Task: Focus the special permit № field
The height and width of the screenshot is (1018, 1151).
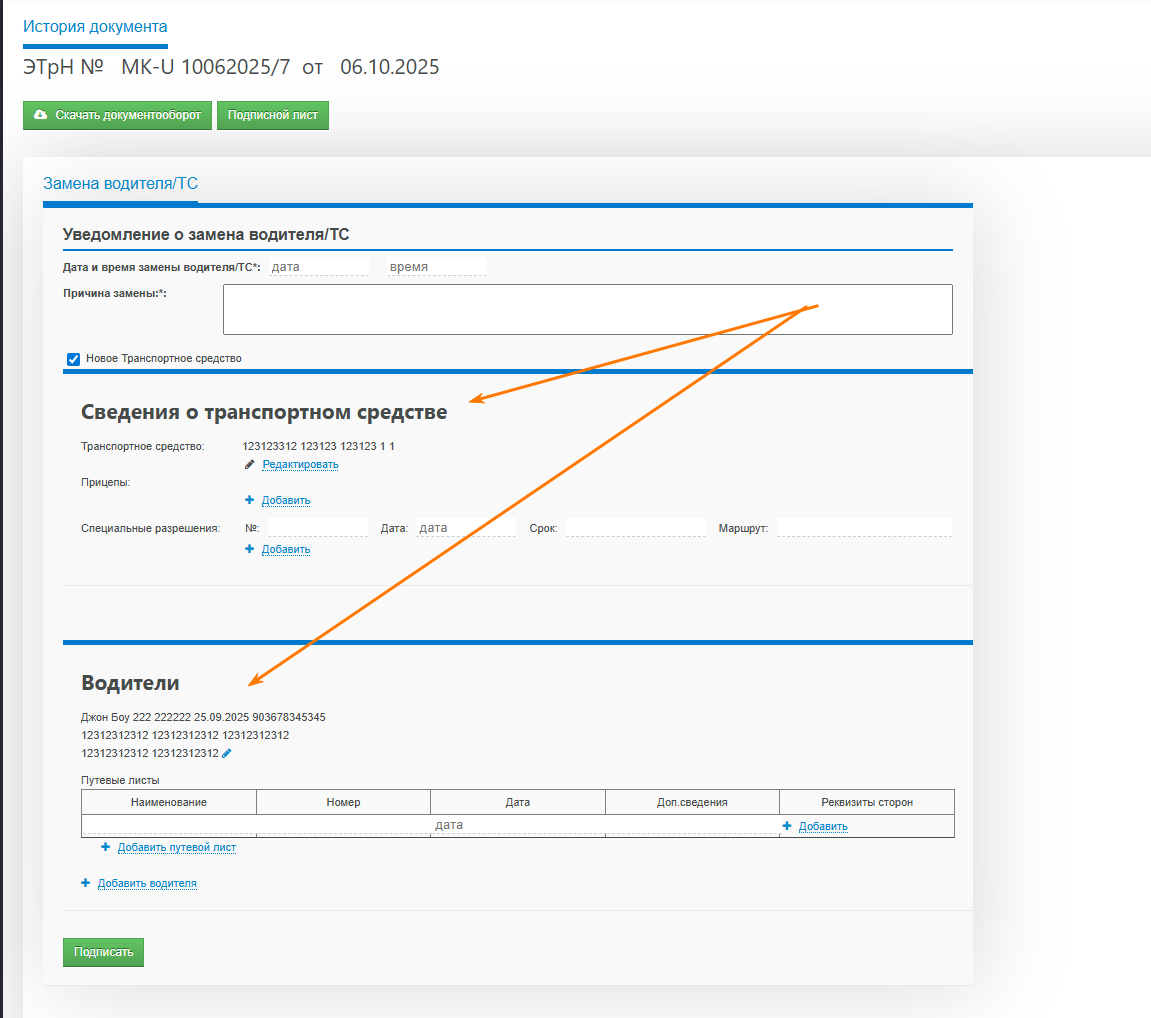Action: coord(318,528)
